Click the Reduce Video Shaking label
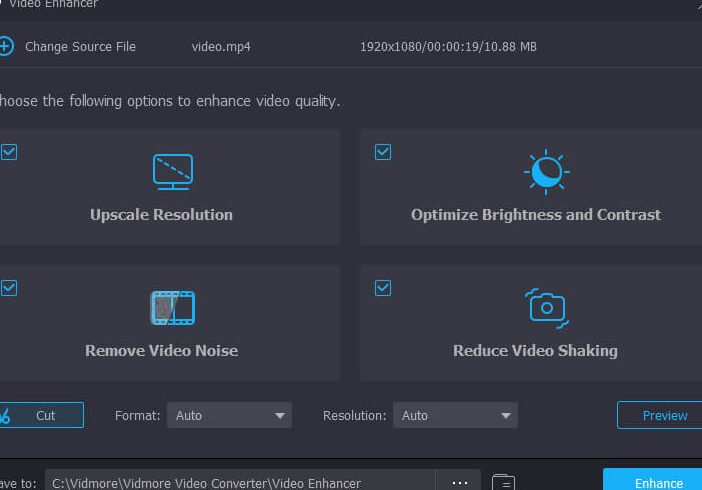702x490 pixels. click(535, 351)
